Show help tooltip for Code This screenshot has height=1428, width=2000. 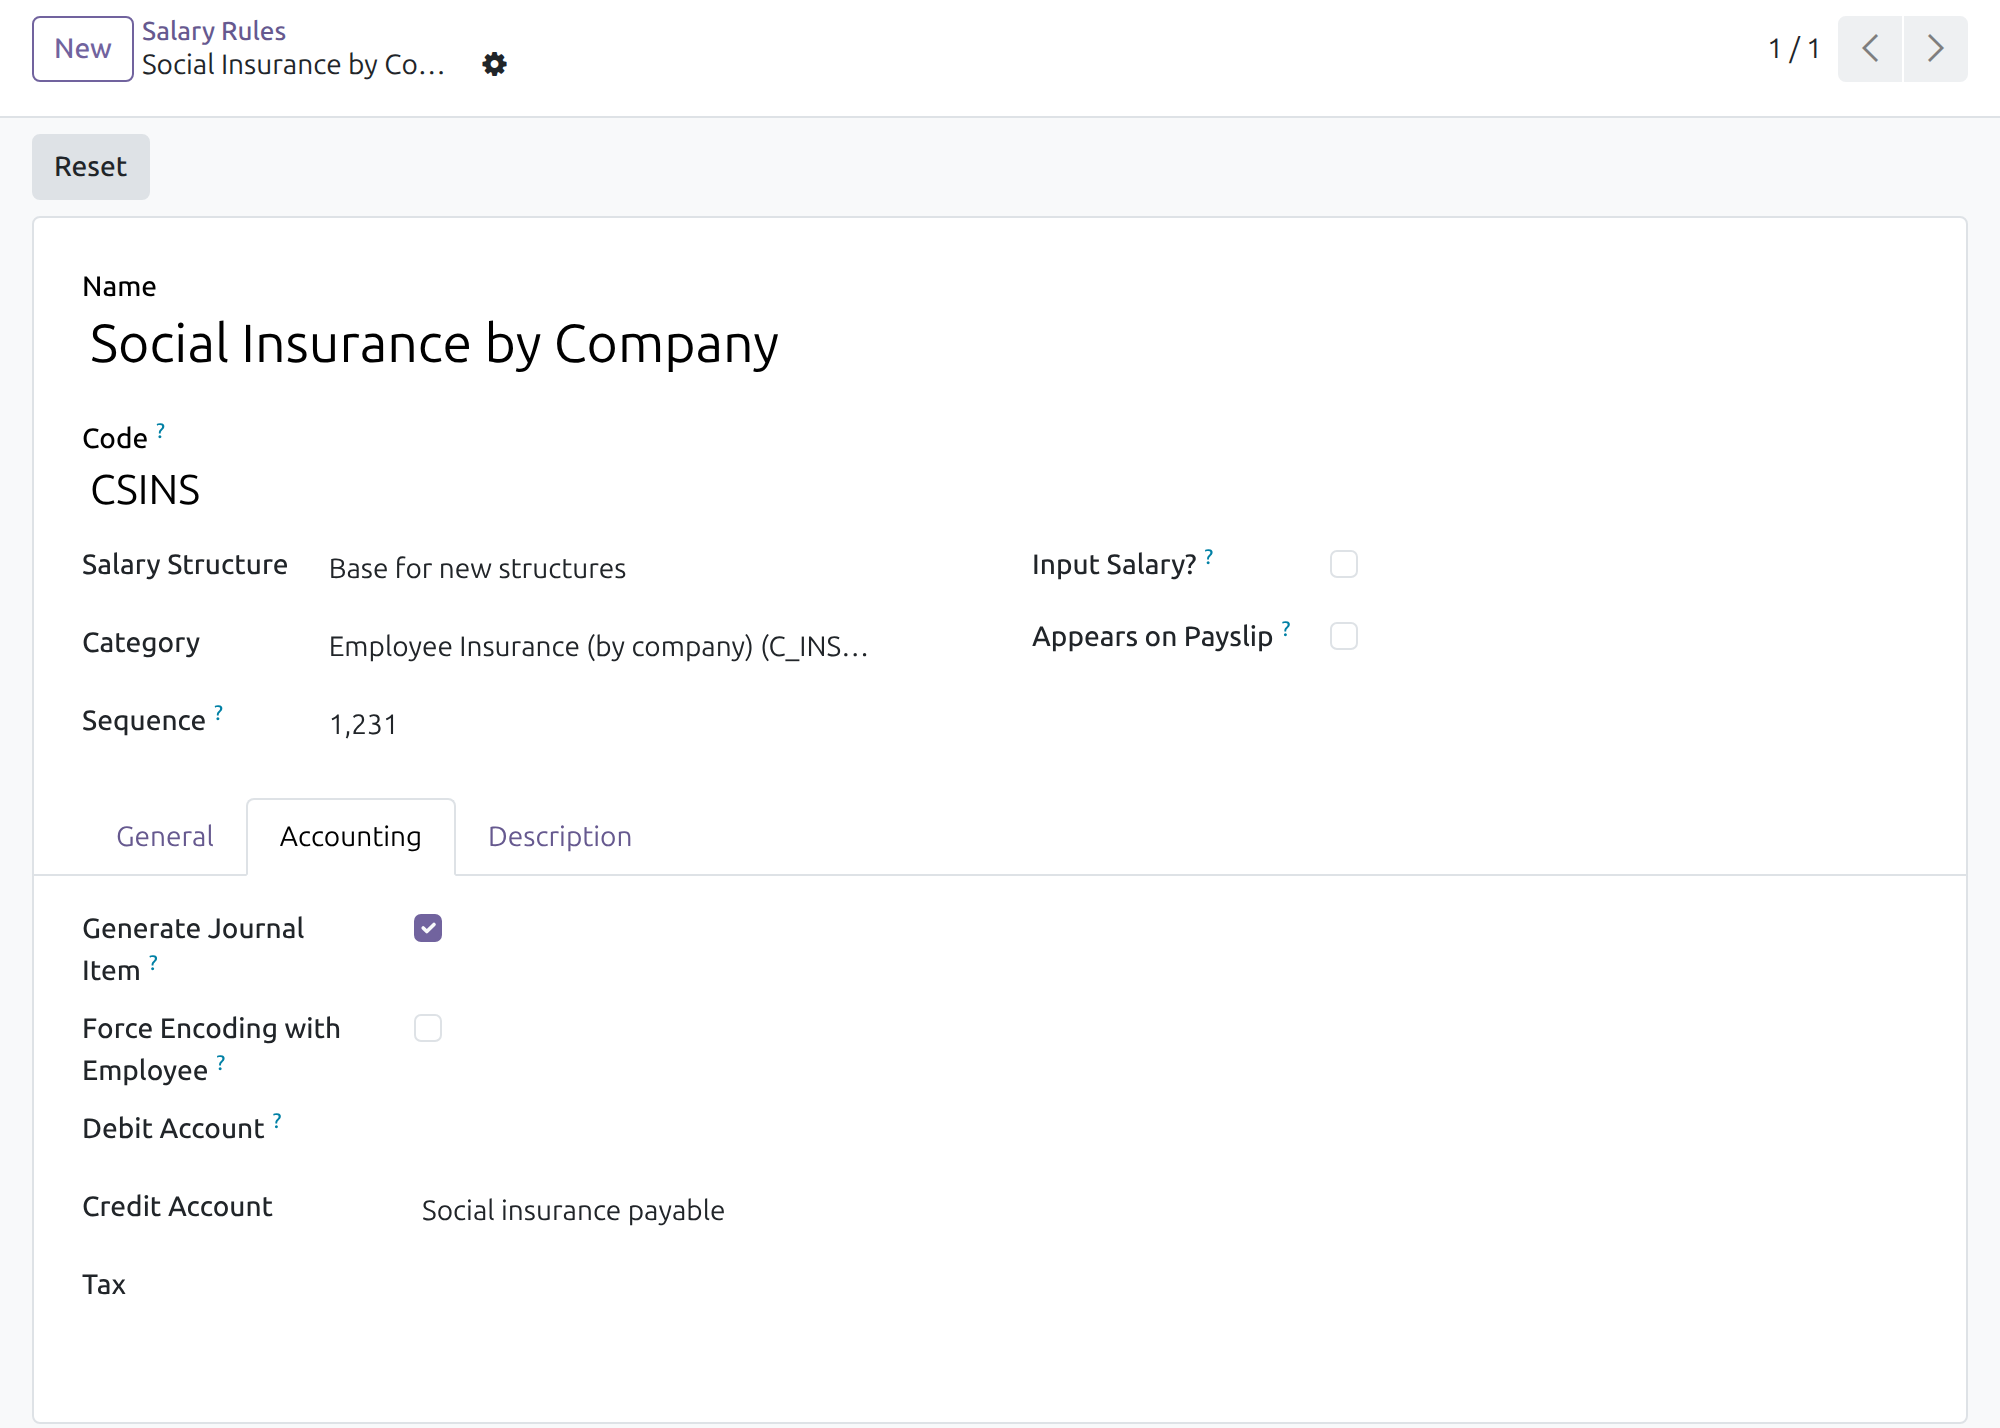pos(160,430)
